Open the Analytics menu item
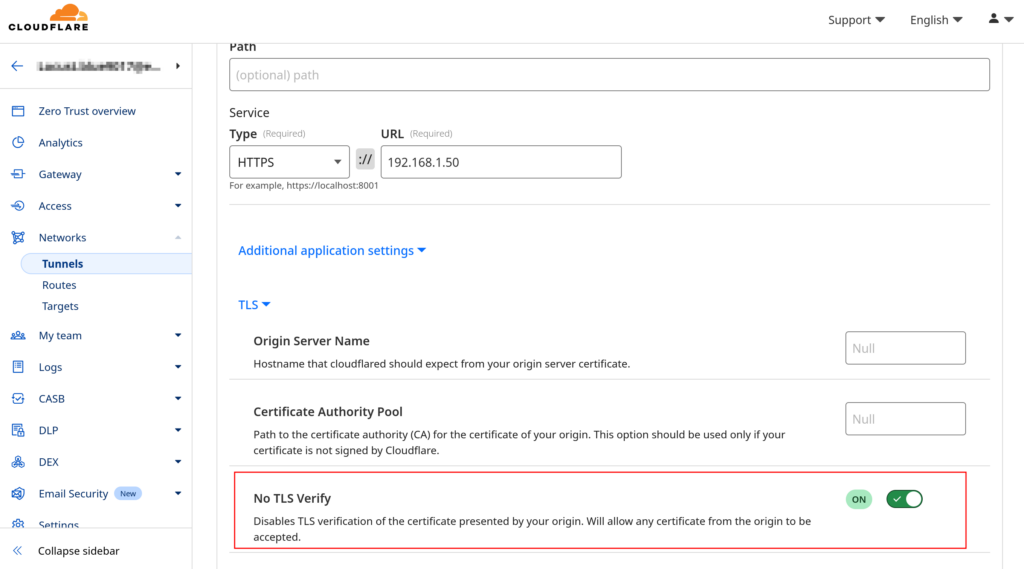 pyautogui.click(x=60, y=142)
